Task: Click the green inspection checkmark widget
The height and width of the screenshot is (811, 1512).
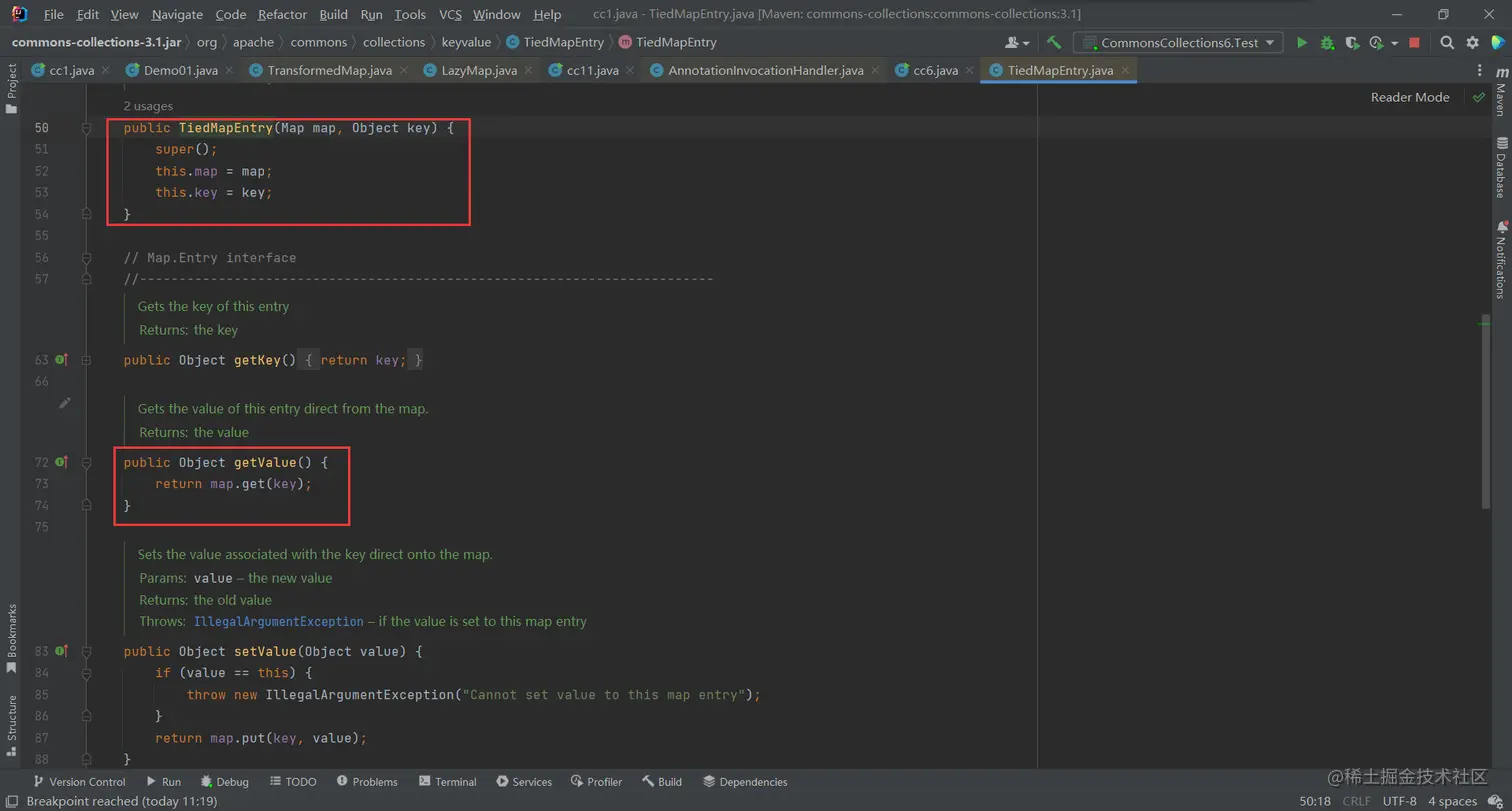Action: click(1478, 97)
